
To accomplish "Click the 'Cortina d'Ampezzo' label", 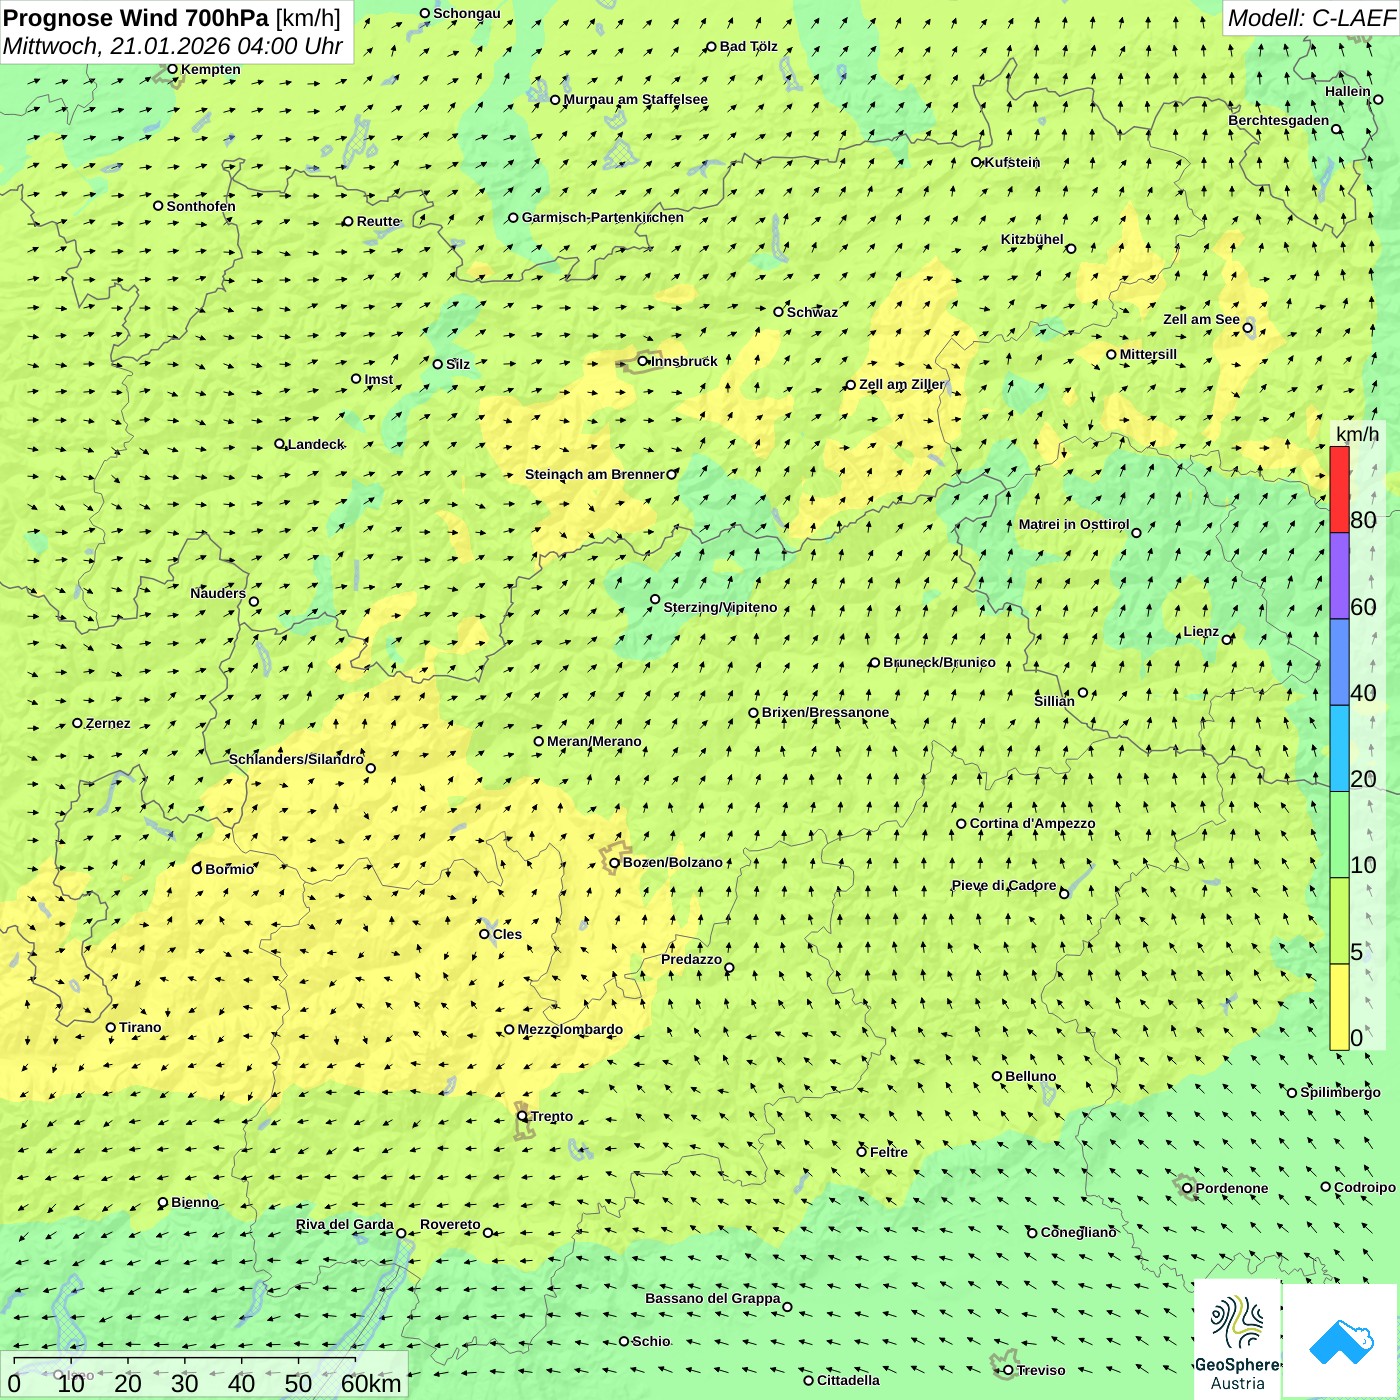I will [1032, 823].
